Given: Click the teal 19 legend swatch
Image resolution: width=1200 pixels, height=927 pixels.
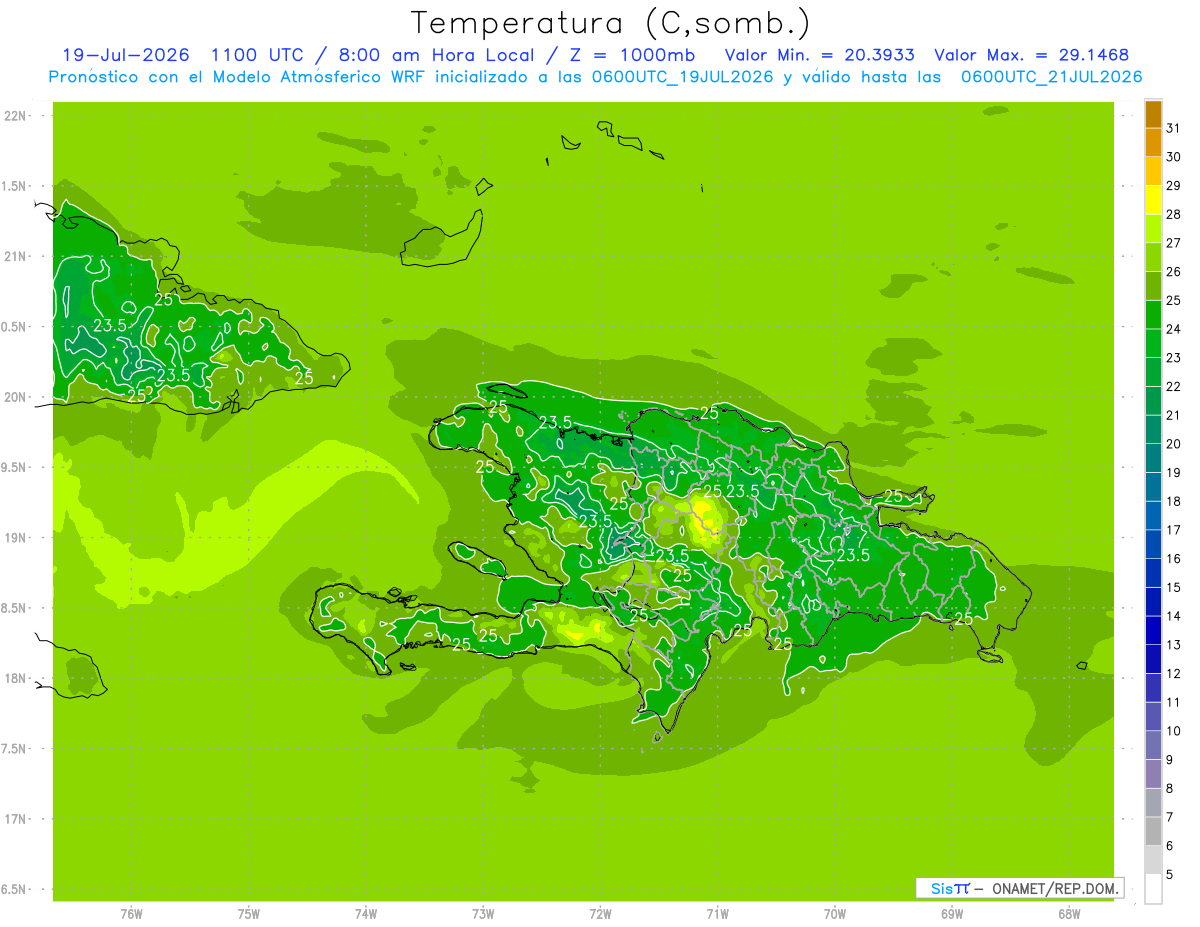Looking at the screenshot, I should click(1153, 458).
